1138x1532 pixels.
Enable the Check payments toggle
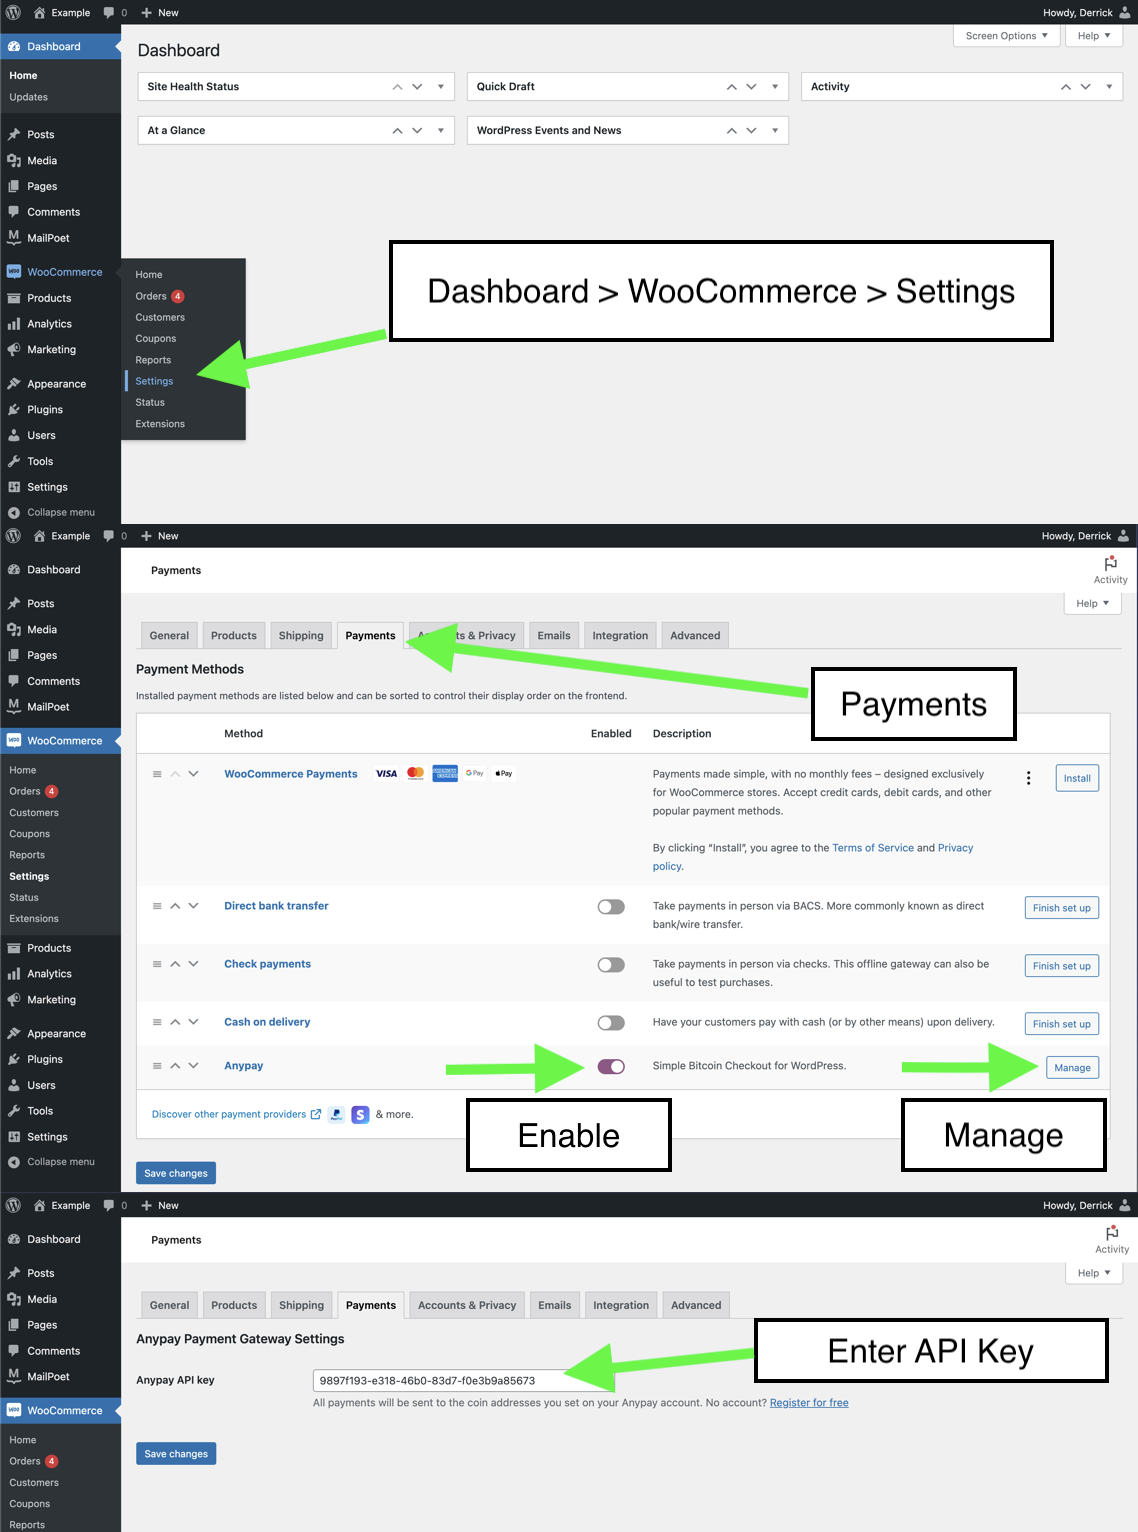611,965
